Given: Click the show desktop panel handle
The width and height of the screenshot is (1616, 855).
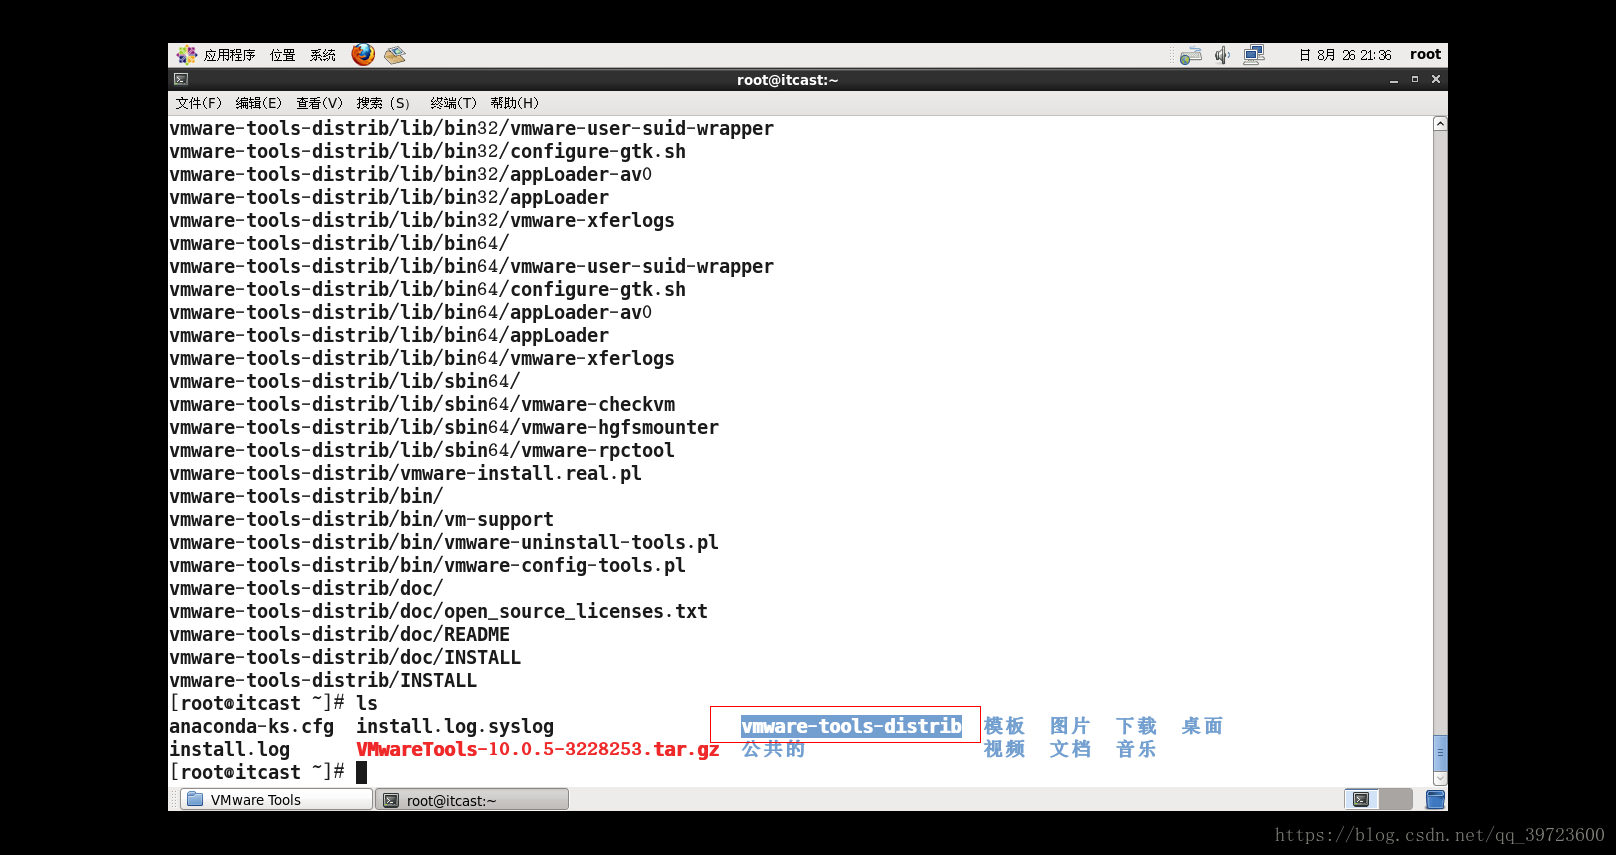Looking at the screenshot, I should tap(172, 799).
